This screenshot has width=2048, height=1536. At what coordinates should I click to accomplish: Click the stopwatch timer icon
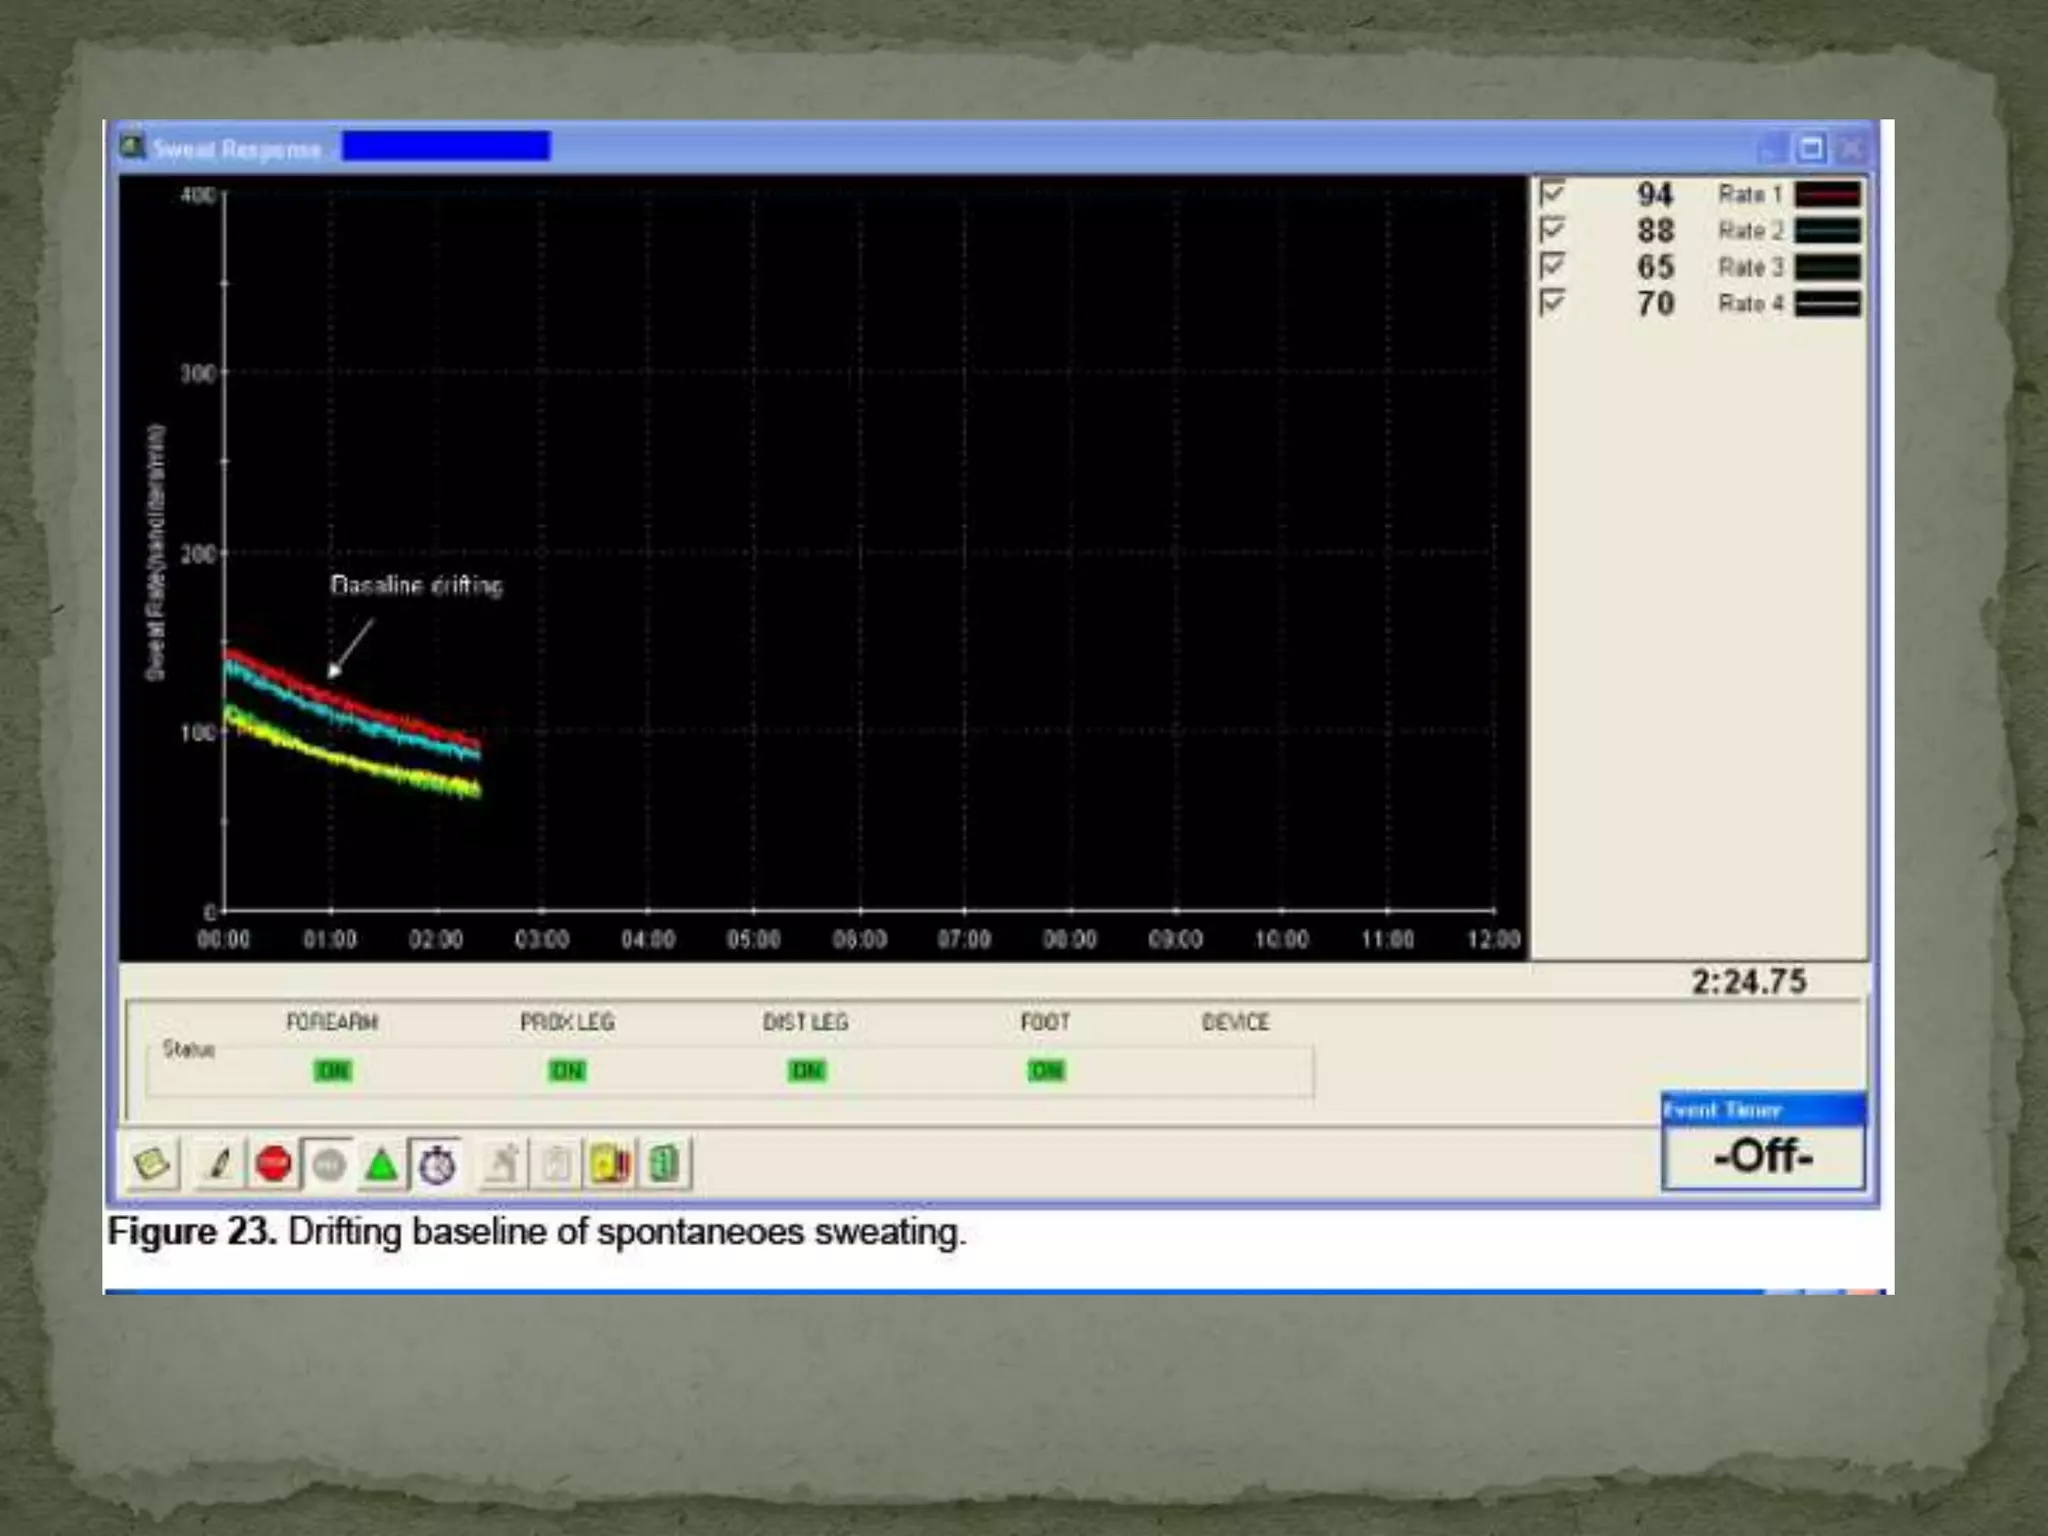(437, 1164)
